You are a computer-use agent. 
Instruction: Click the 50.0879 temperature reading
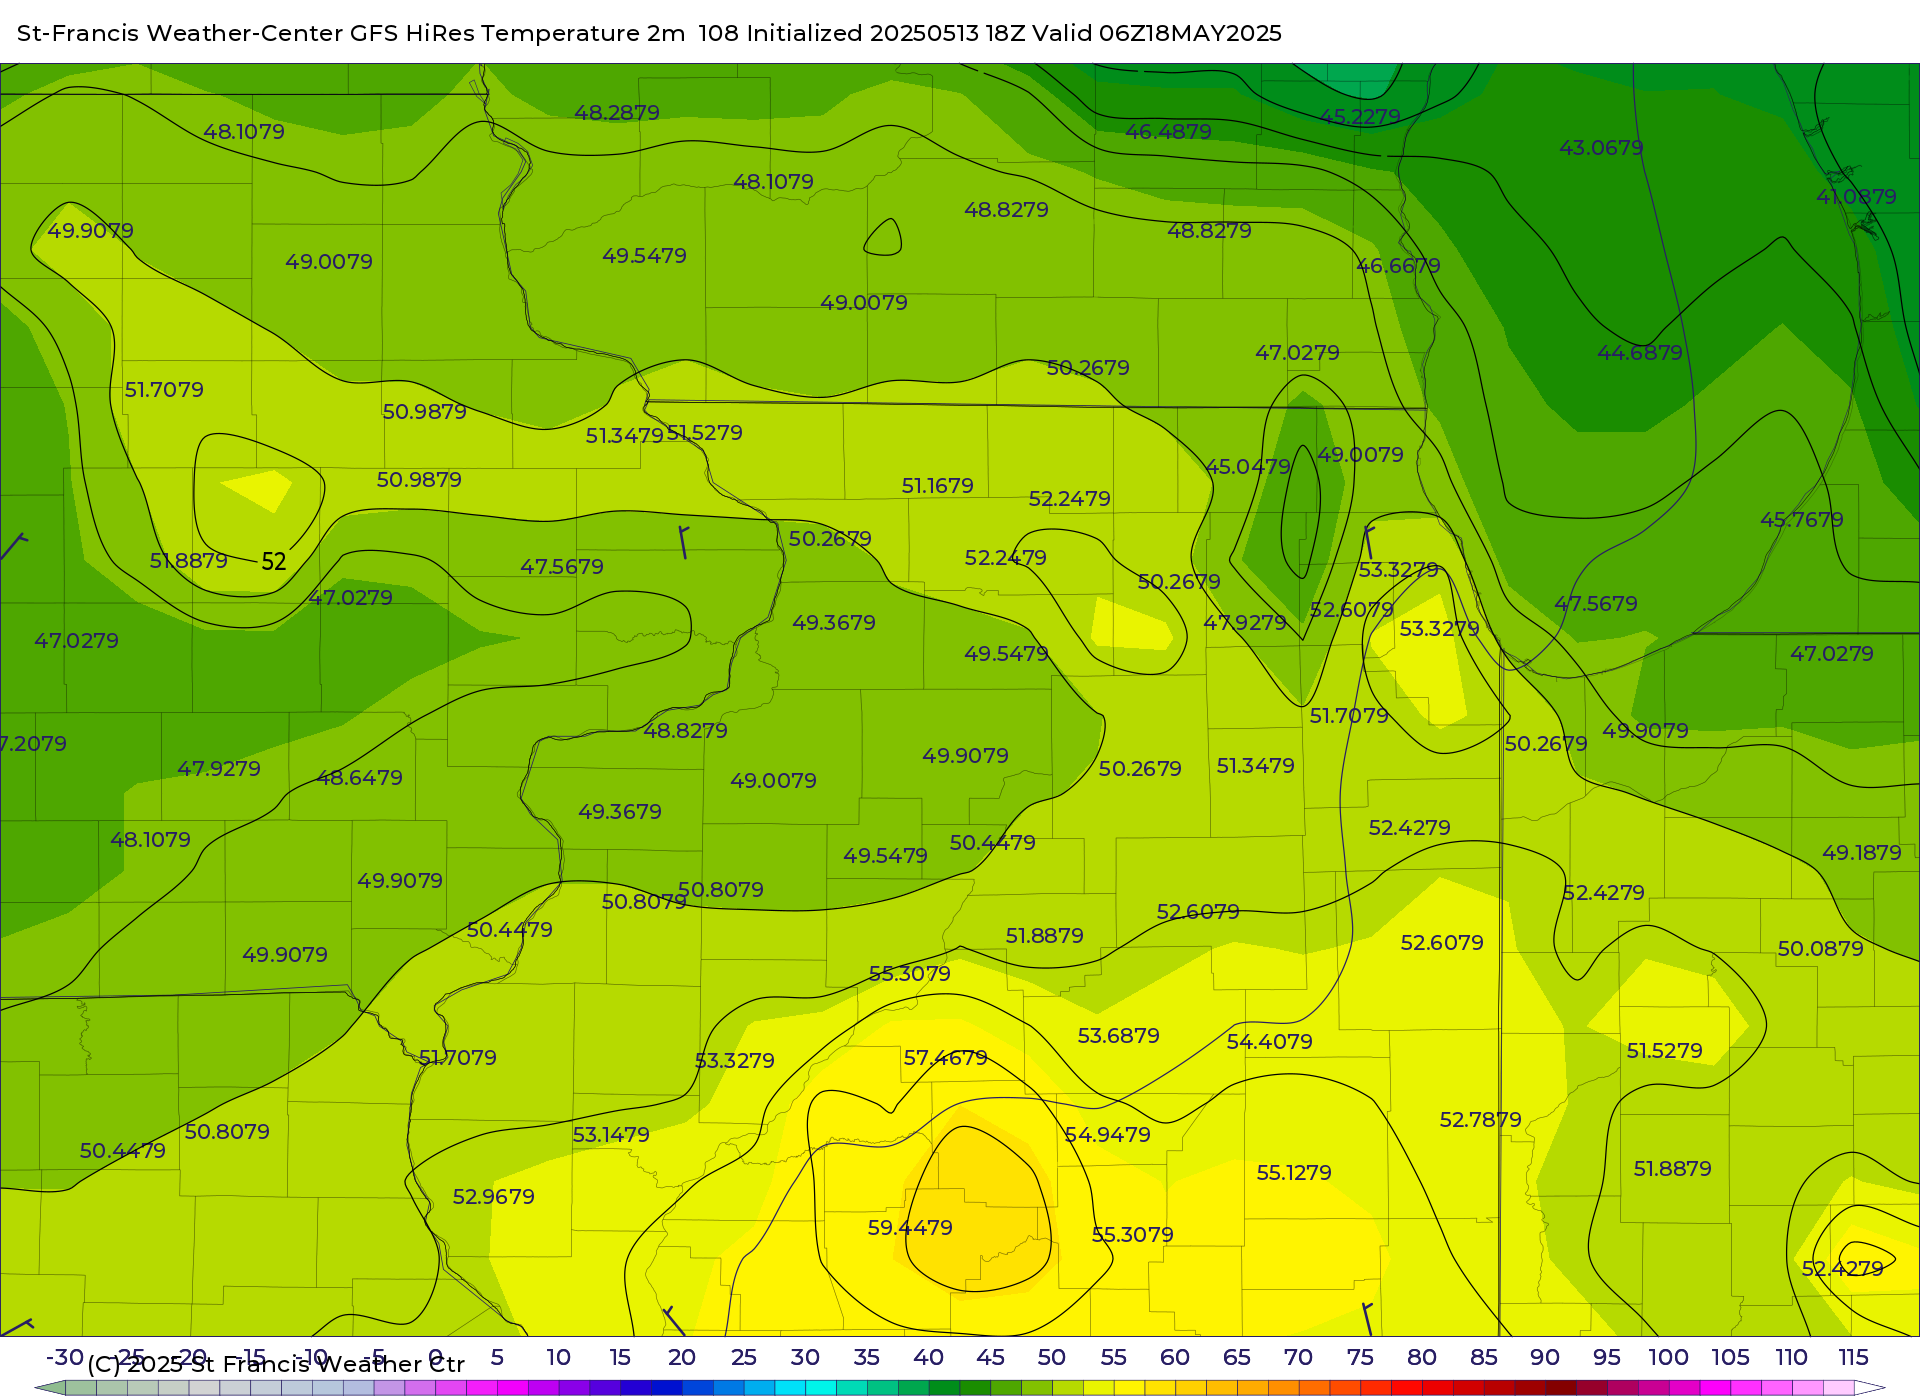coord(1820,948)
